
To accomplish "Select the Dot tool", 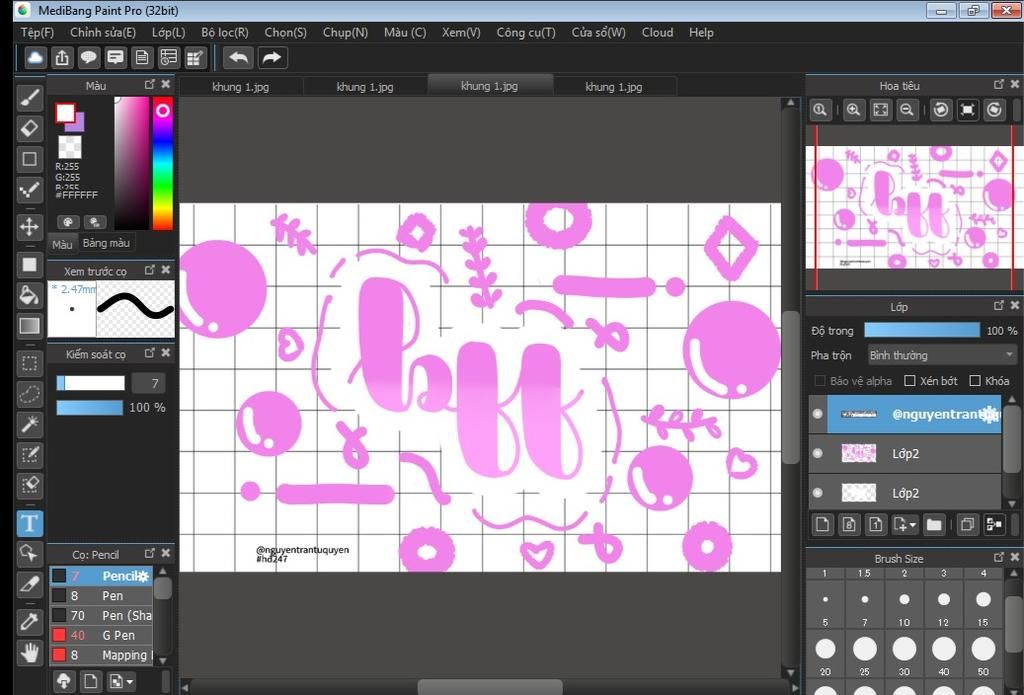I will pos(29,190).
